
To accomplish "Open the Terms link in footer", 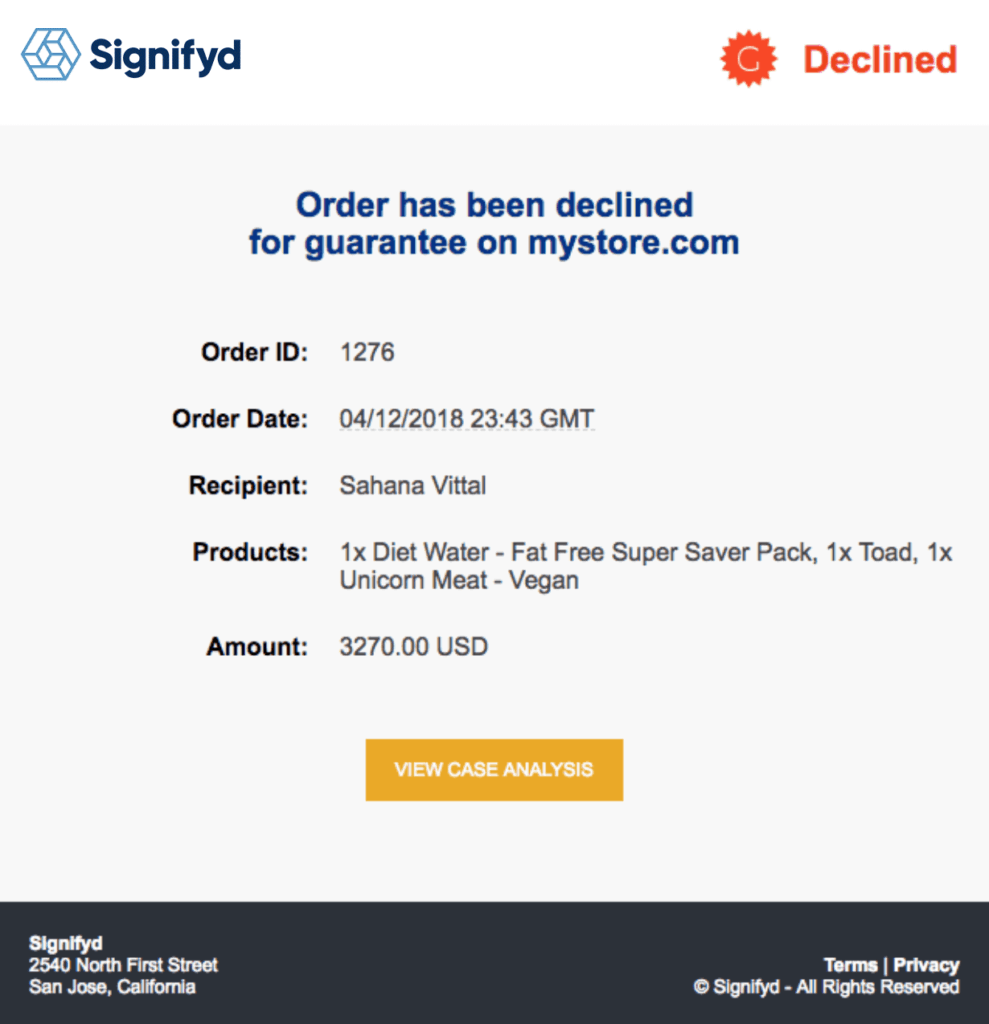I will [x=850, y=965].
